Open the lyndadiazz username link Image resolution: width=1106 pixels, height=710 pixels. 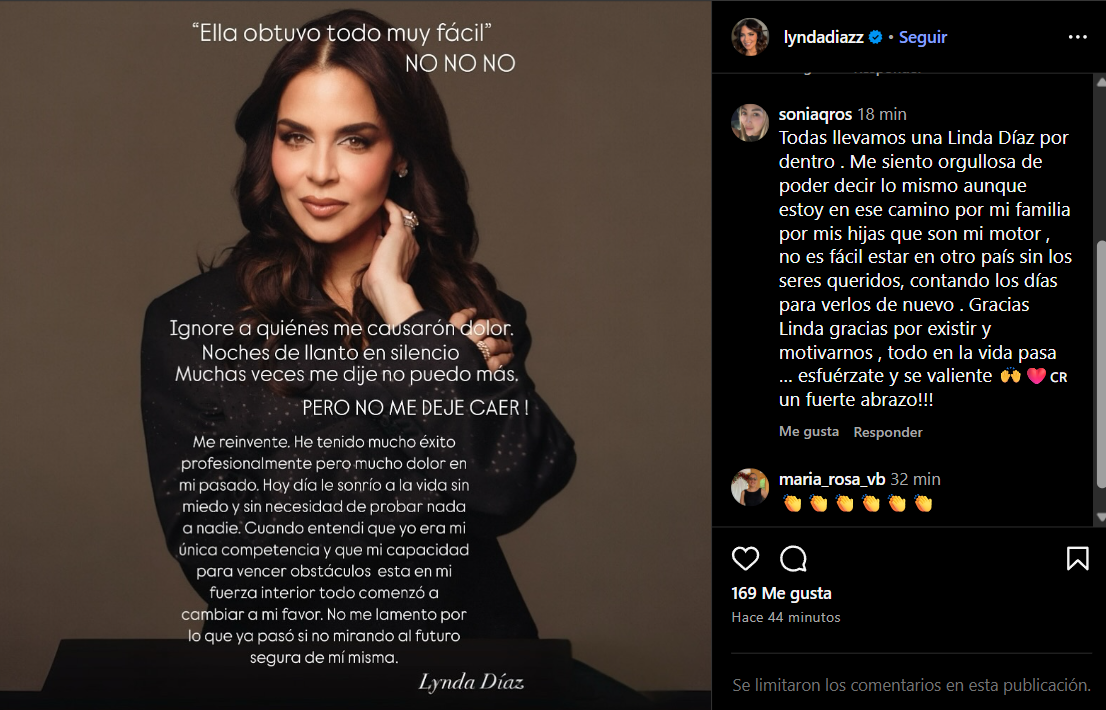pyautogui.click(x=823, y=37)
